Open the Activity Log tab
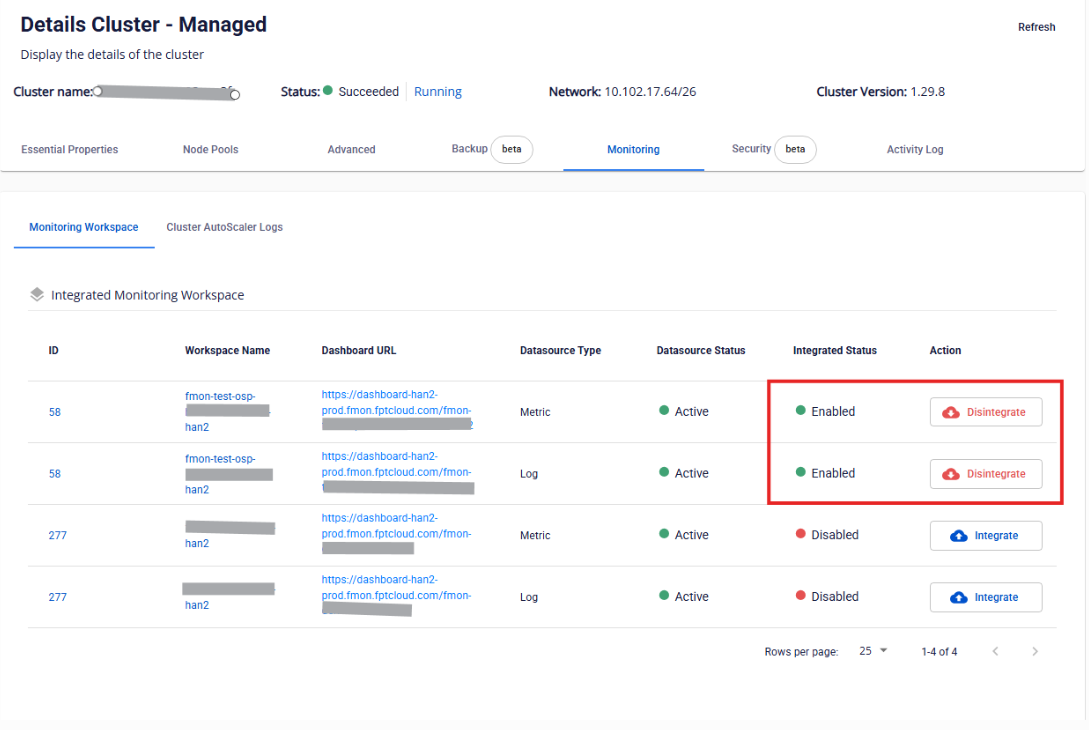The height and width of the screenshot is (730, 1089). click(x=914, y=149)
